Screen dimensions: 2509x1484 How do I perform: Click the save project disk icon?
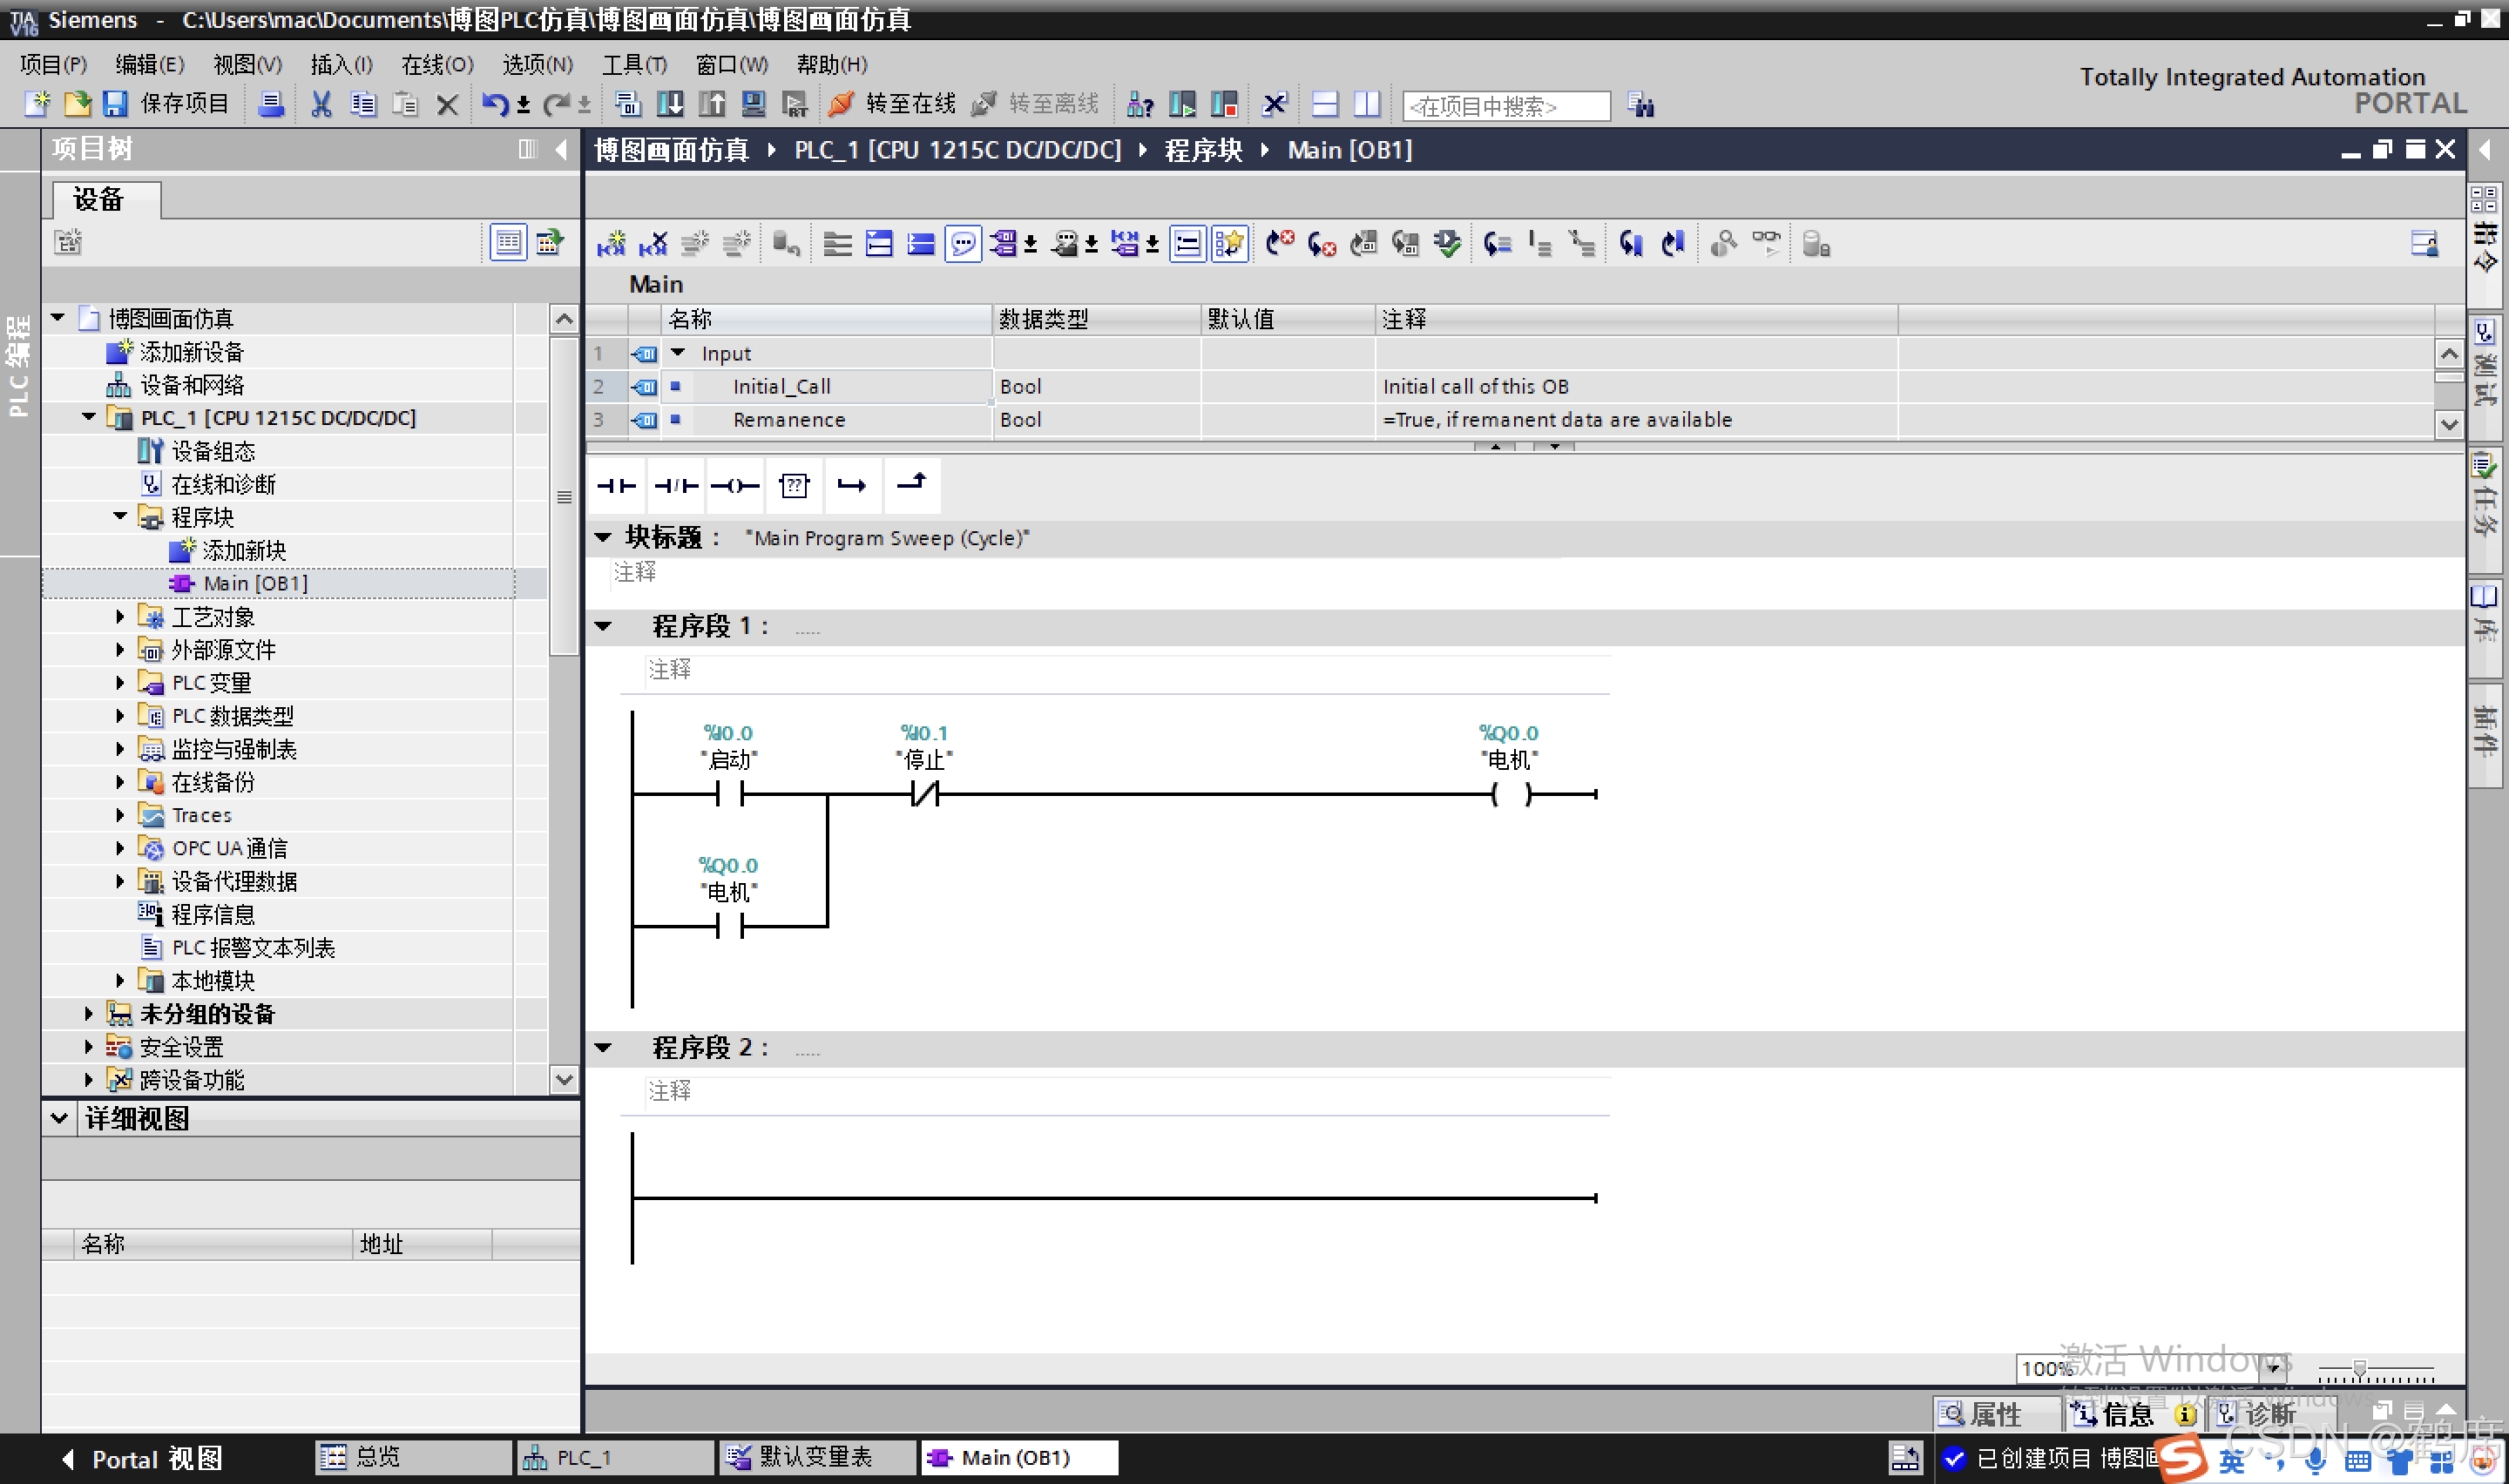115,104
